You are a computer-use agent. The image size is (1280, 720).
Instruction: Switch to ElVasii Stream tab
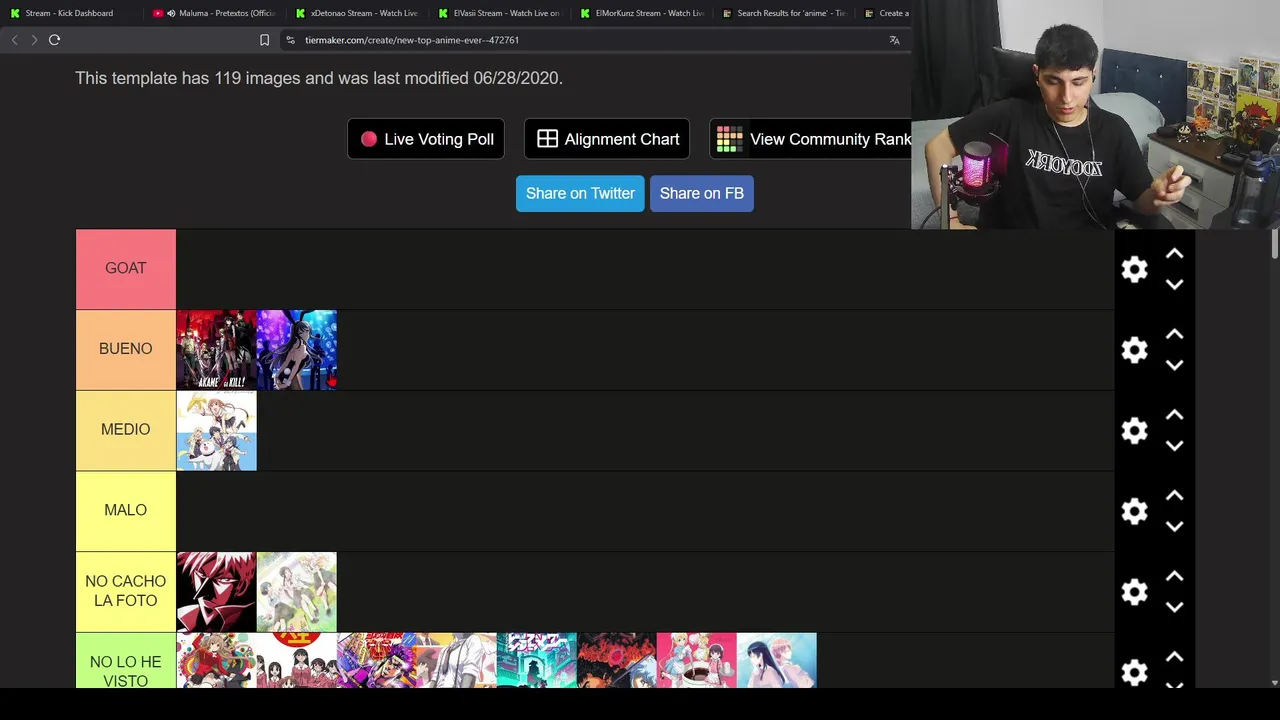point(500,13)
